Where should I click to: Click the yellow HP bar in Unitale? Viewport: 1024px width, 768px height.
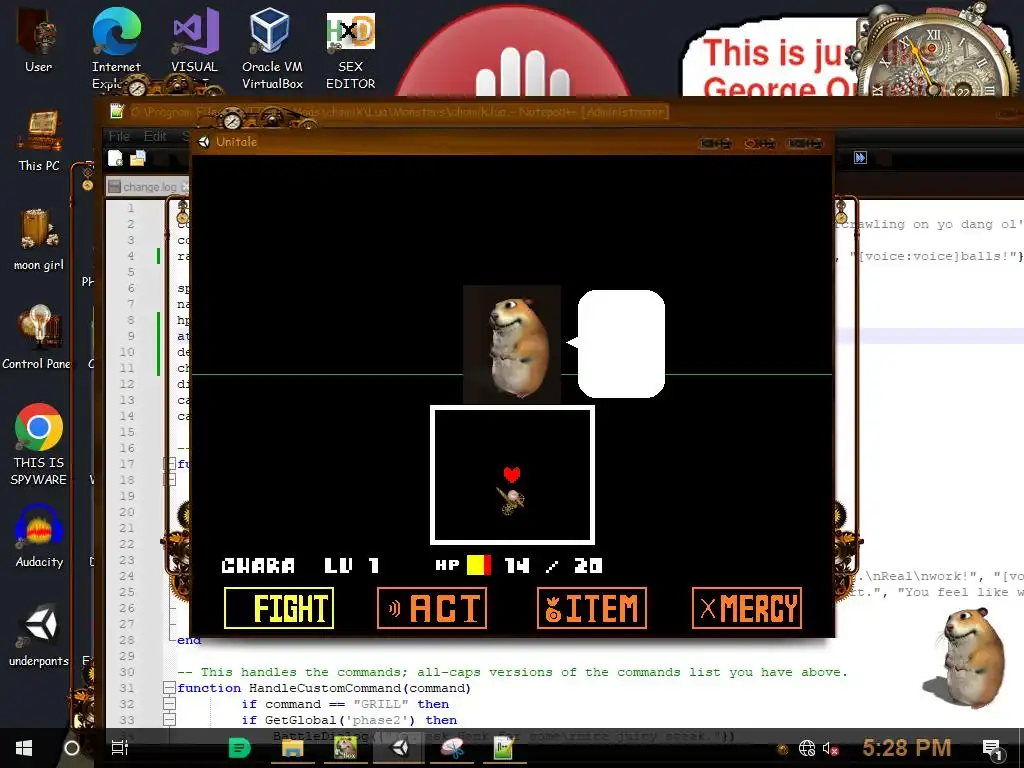point(479,566)
